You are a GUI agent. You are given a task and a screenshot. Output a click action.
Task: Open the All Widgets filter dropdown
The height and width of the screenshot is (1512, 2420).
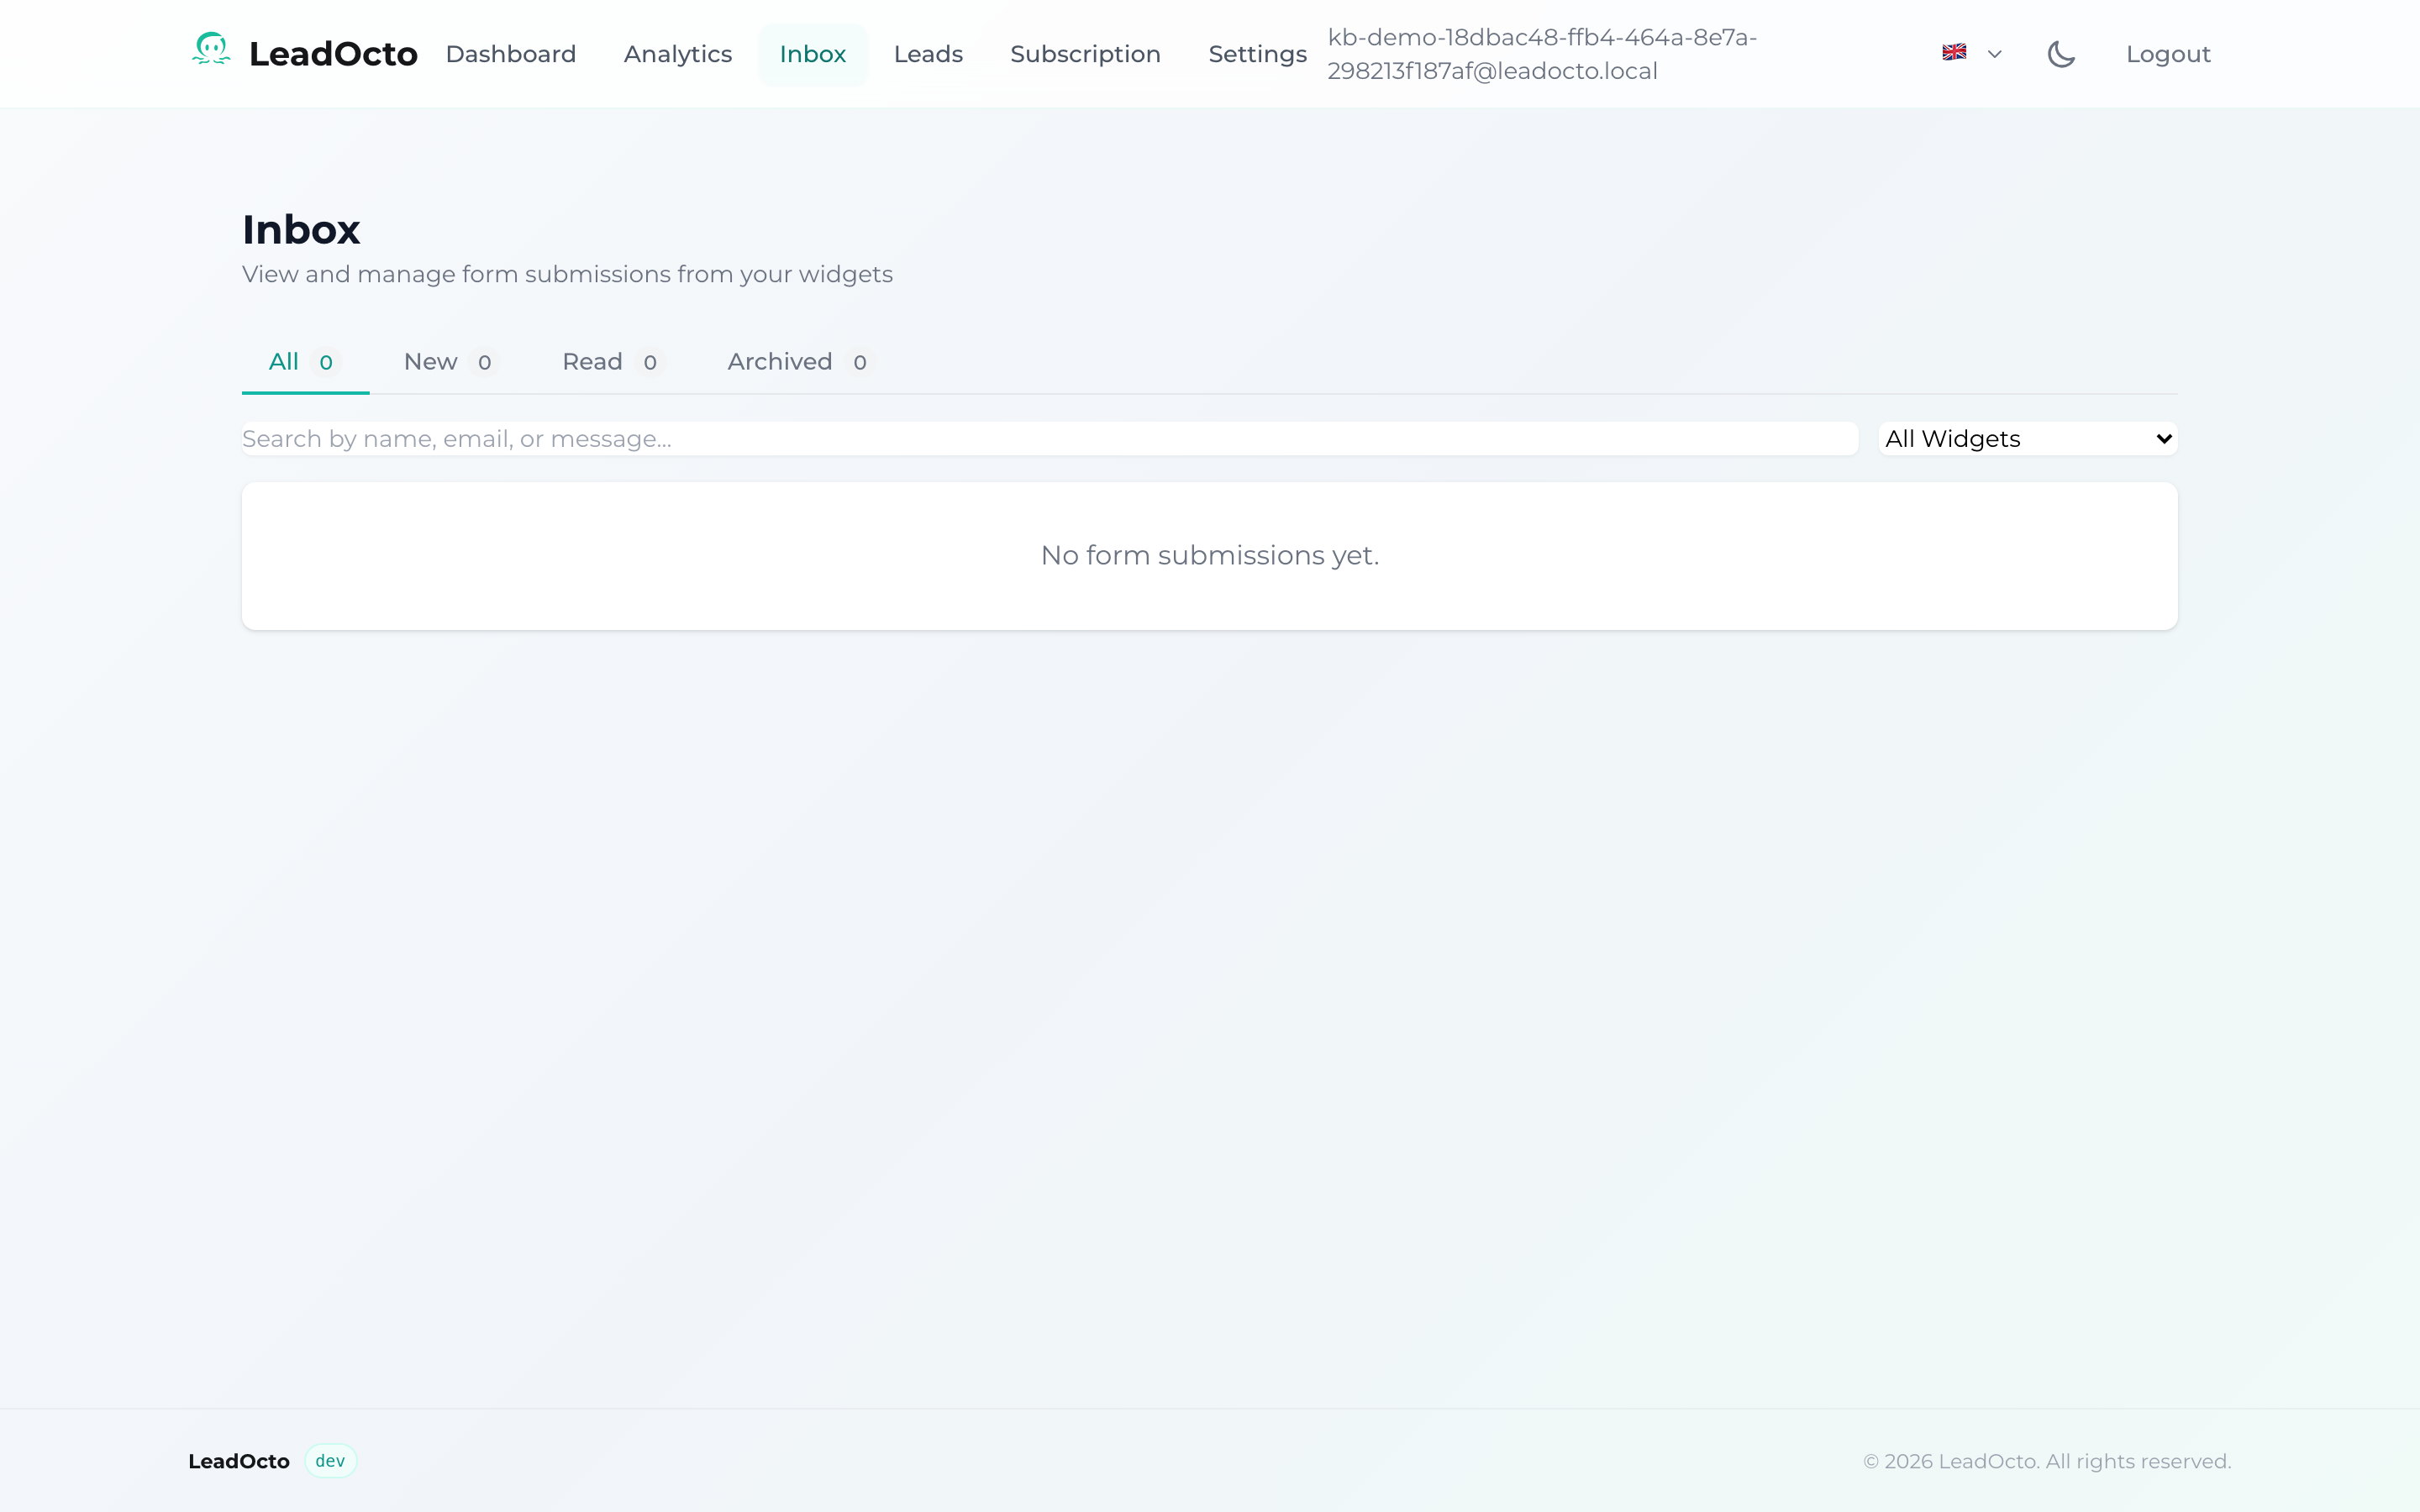(2027, 438)
